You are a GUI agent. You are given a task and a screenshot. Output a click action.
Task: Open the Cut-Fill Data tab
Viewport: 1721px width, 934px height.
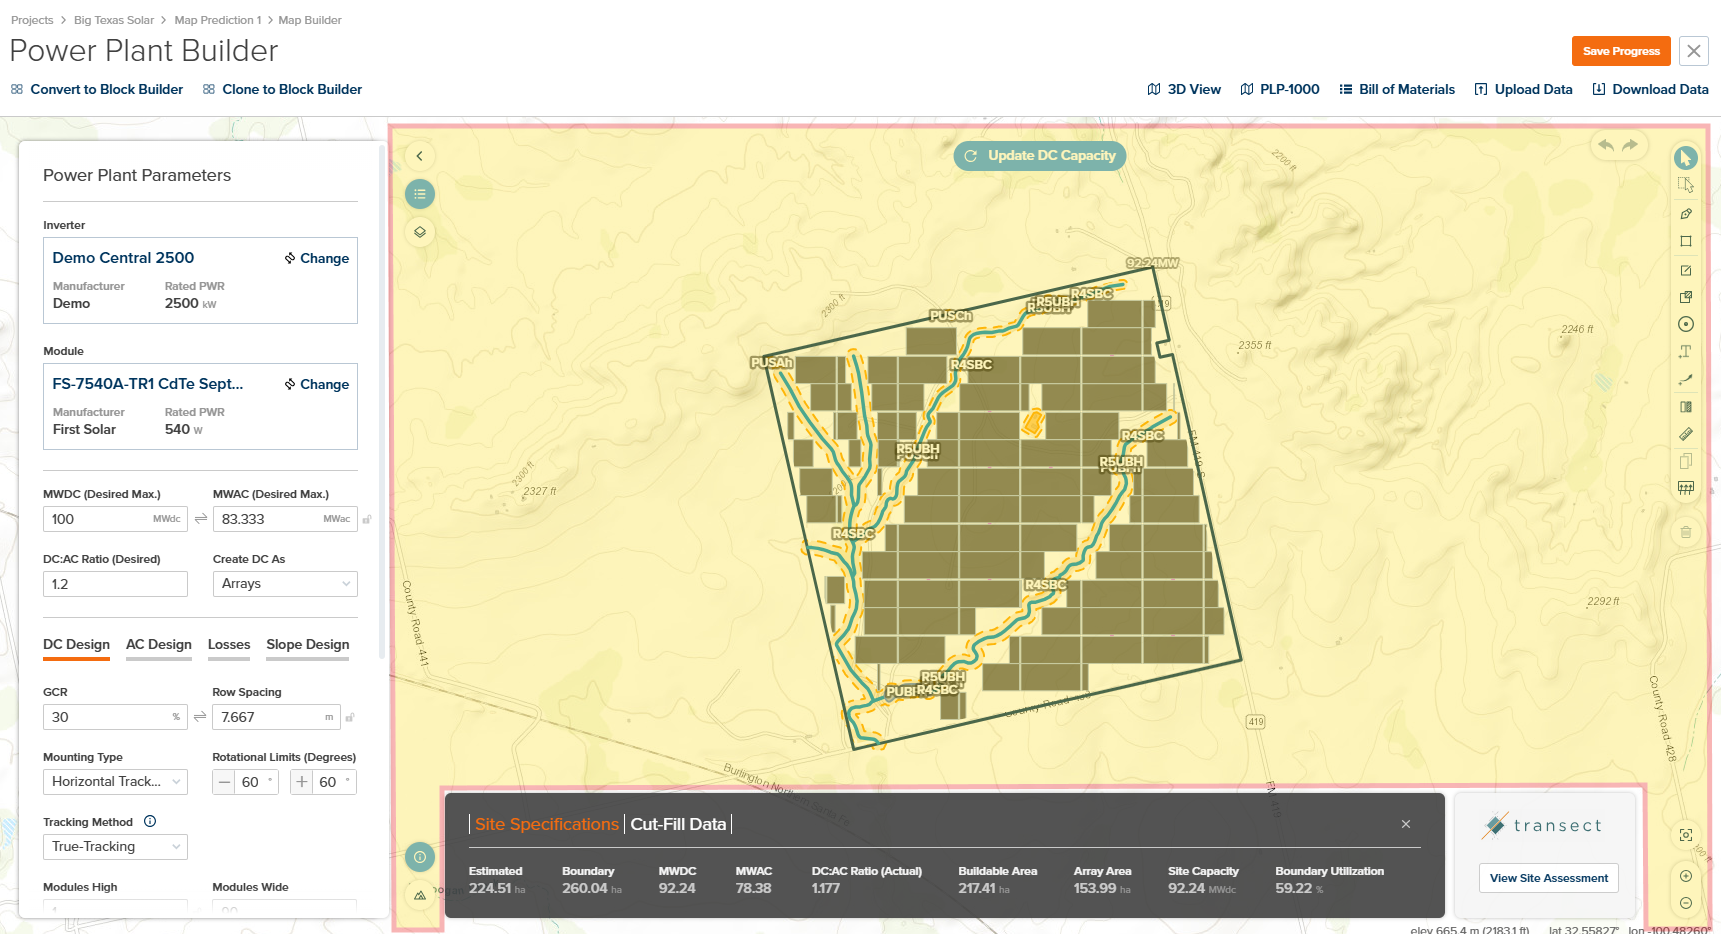tap(678, 824)
